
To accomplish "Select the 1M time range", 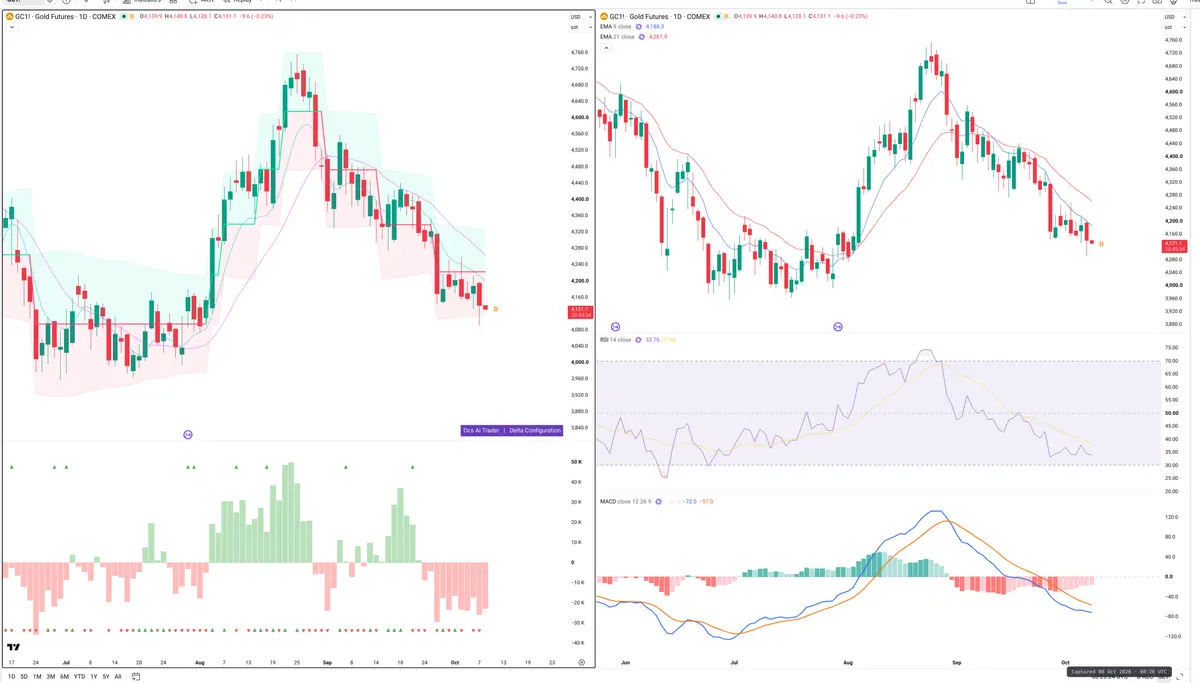I will 37,677.
